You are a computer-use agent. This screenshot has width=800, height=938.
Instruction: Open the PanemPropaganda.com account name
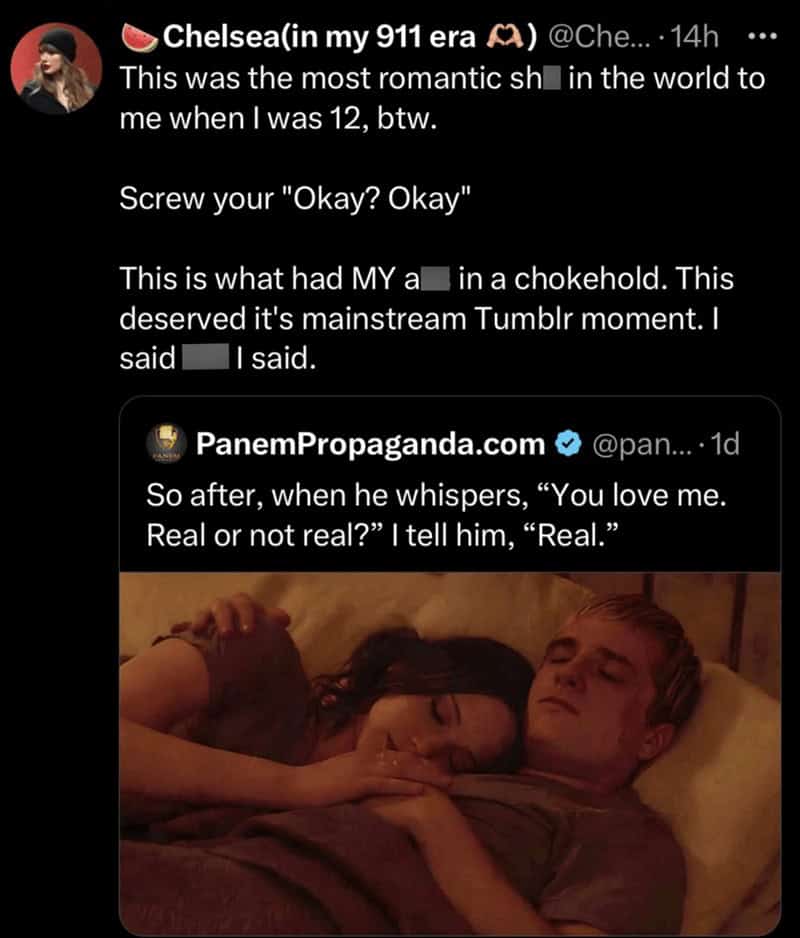click(370, 444)
